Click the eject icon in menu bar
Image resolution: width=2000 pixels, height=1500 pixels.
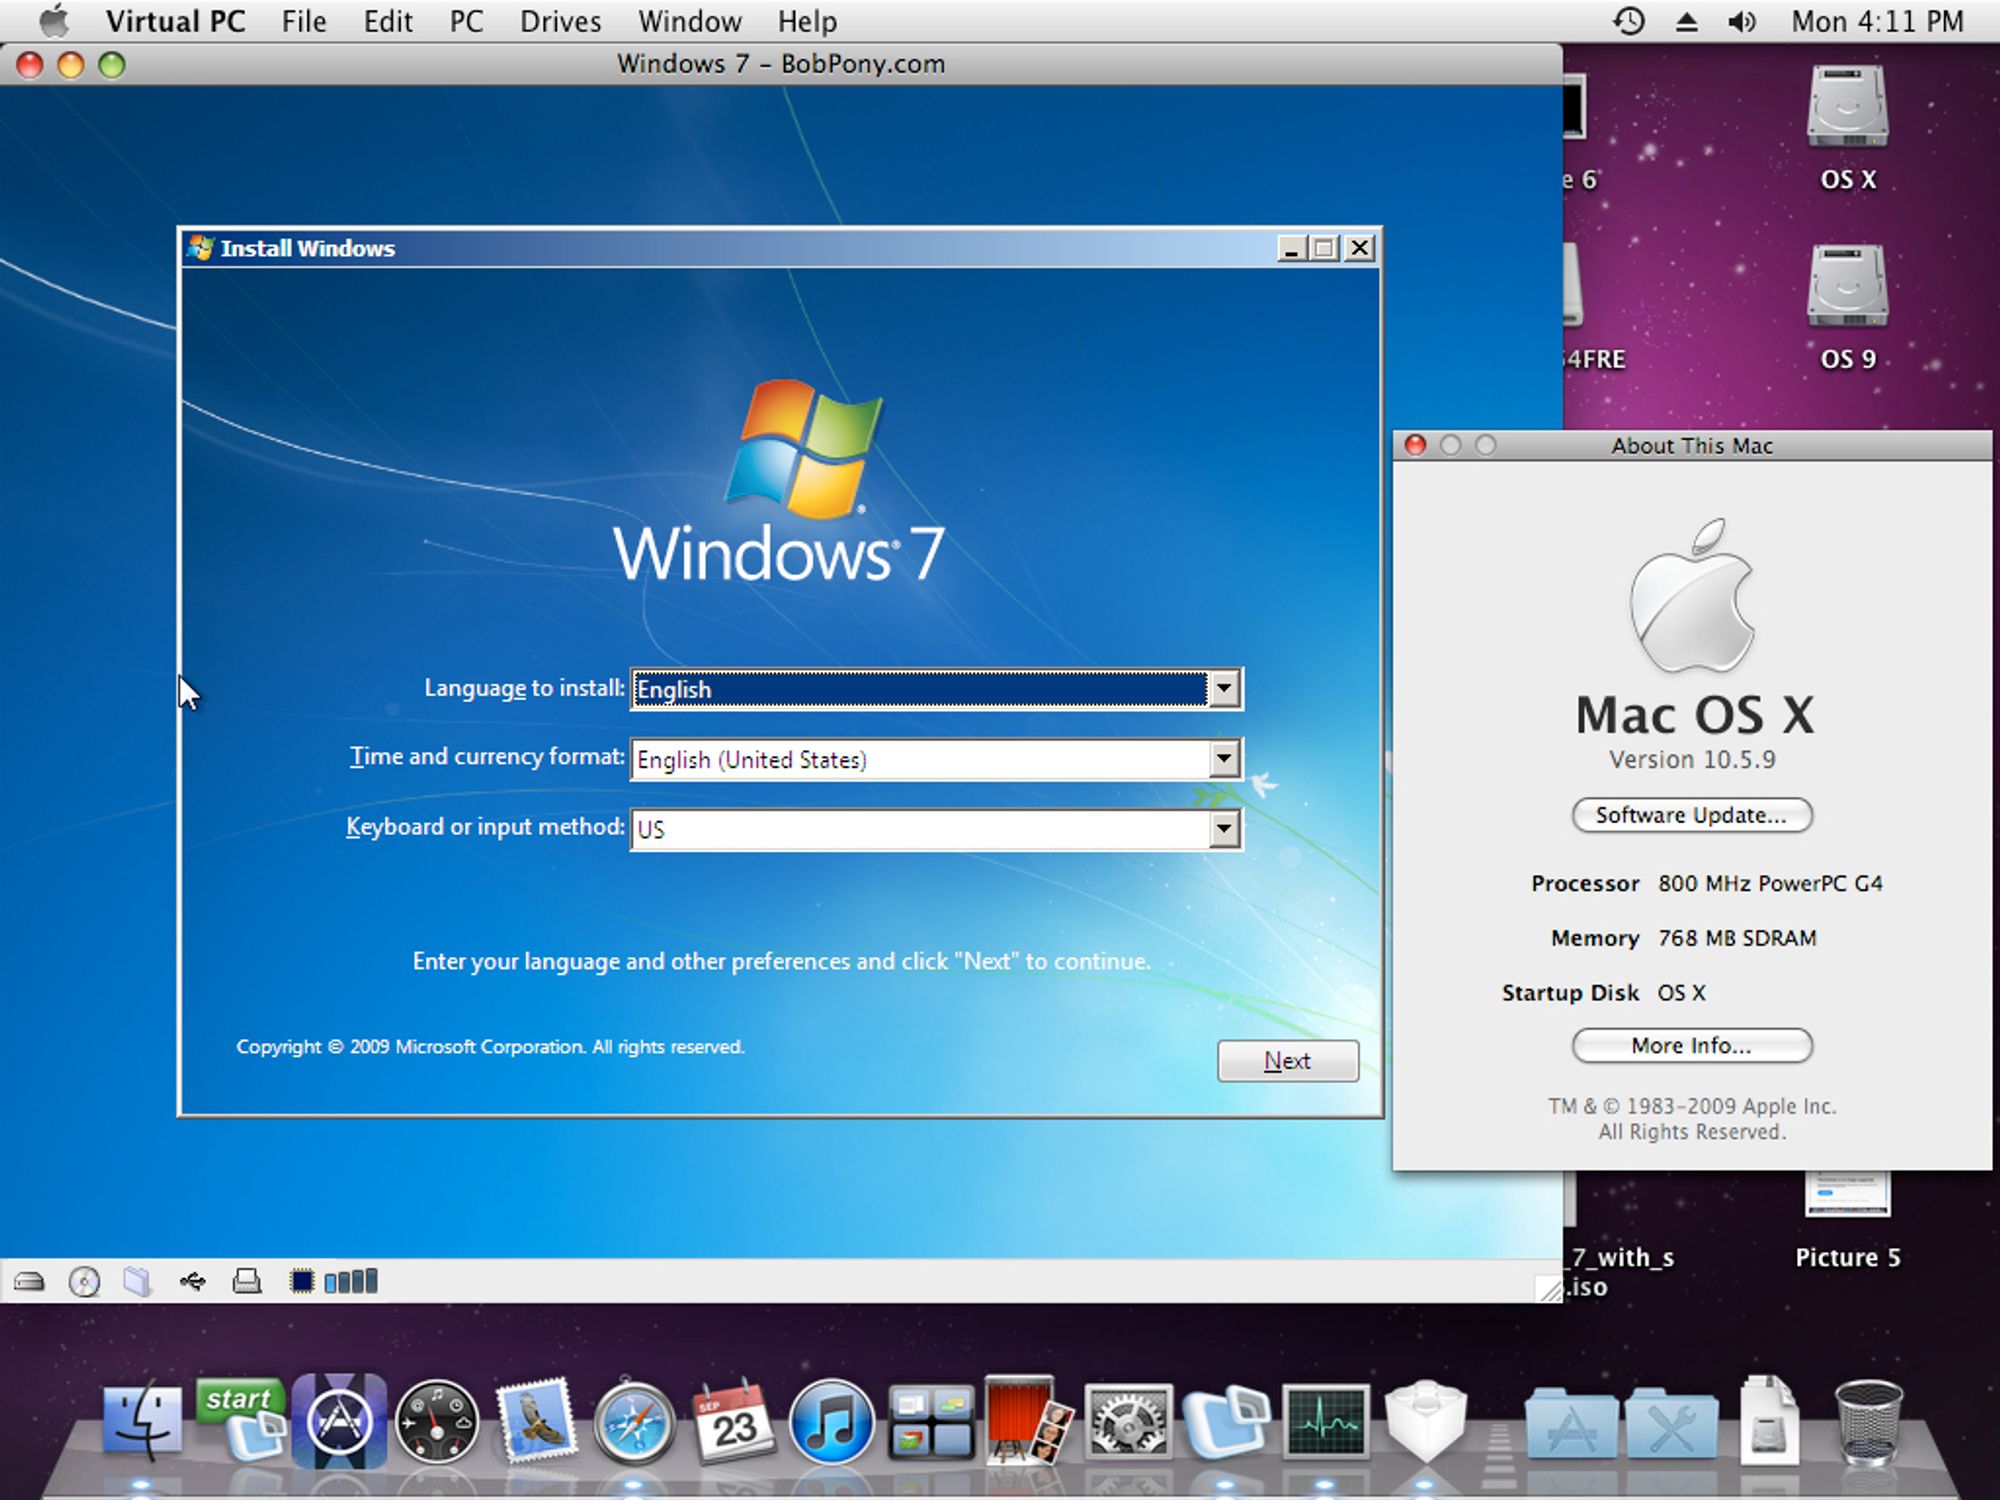tap(1686, 21)
